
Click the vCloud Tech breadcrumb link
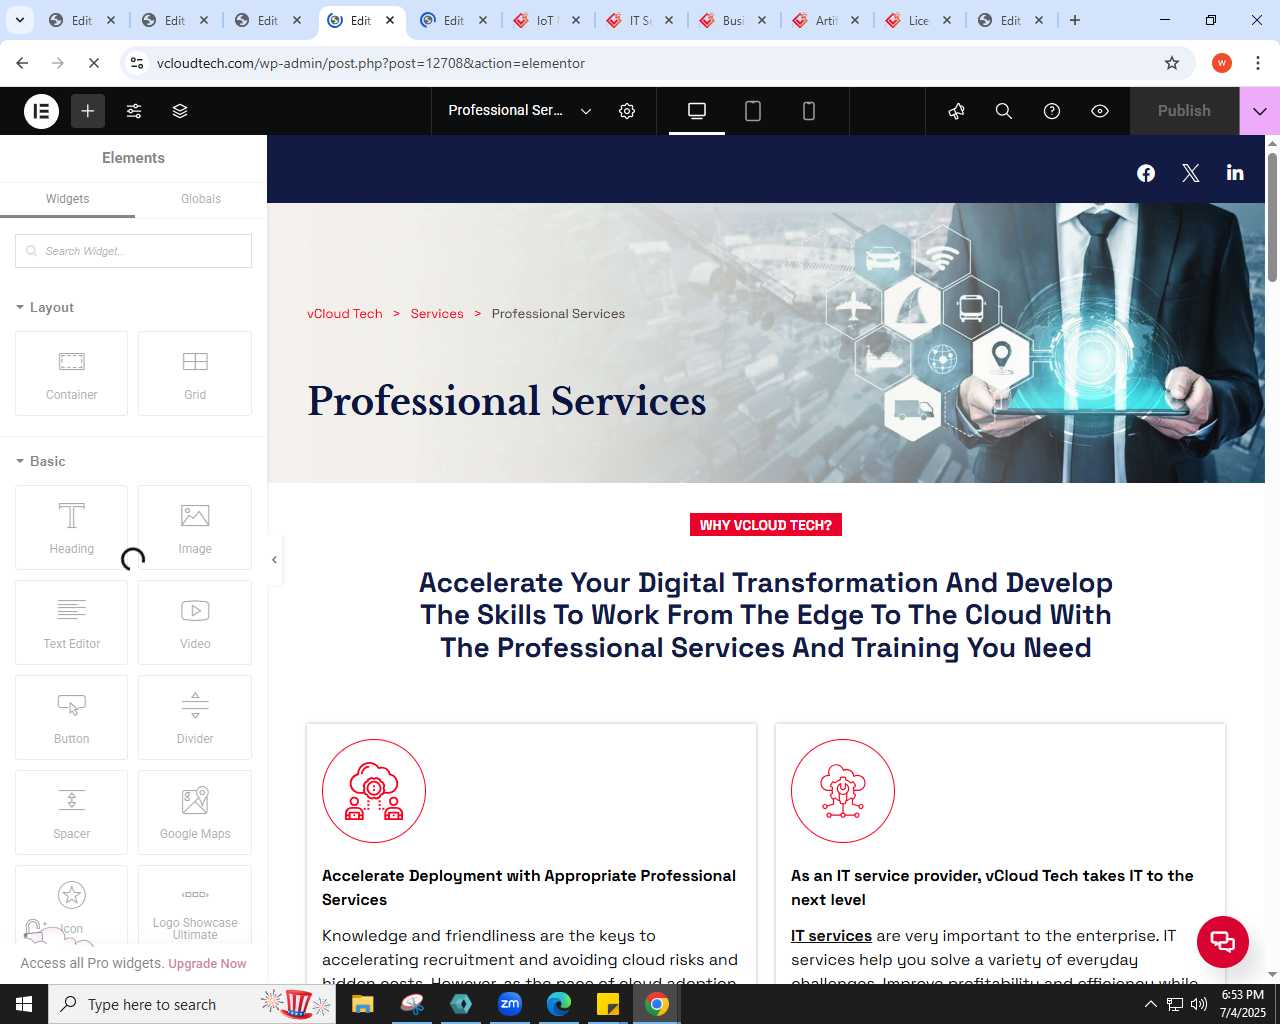[x=345, y=314]
